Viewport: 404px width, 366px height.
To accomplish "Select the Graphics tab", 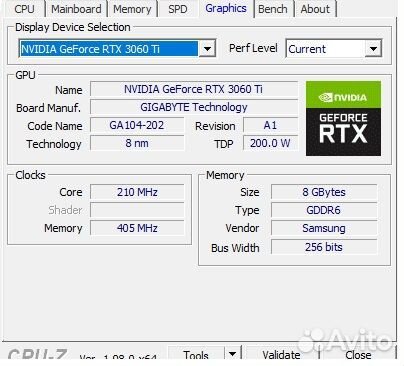I will click(226, 8).
